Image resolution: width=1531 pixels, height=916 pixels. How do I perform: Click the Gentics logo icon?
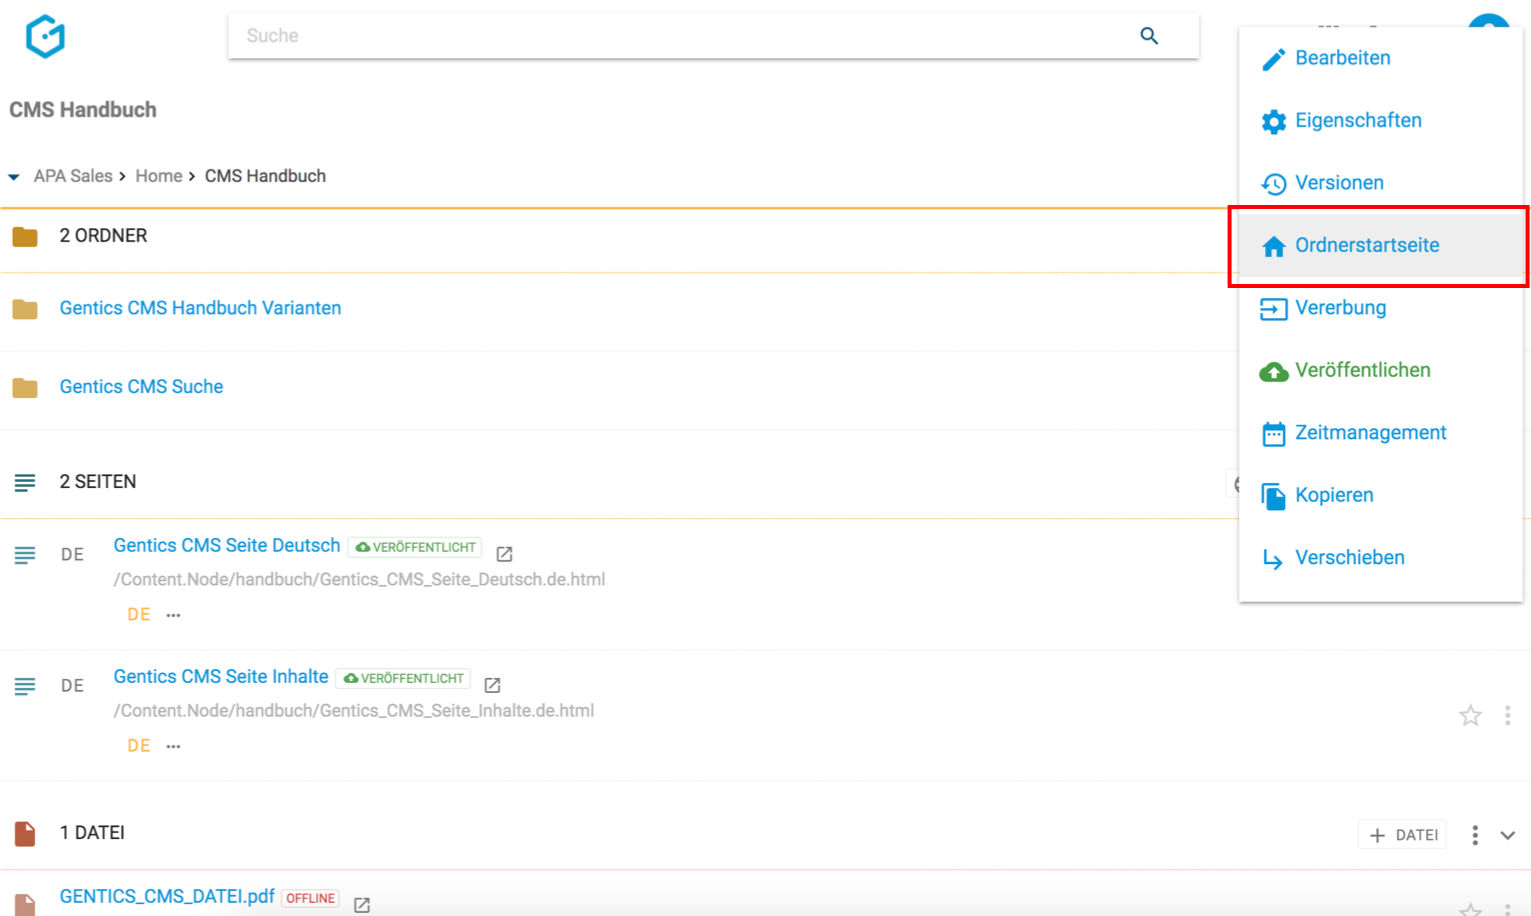click(x=45, y=36)
